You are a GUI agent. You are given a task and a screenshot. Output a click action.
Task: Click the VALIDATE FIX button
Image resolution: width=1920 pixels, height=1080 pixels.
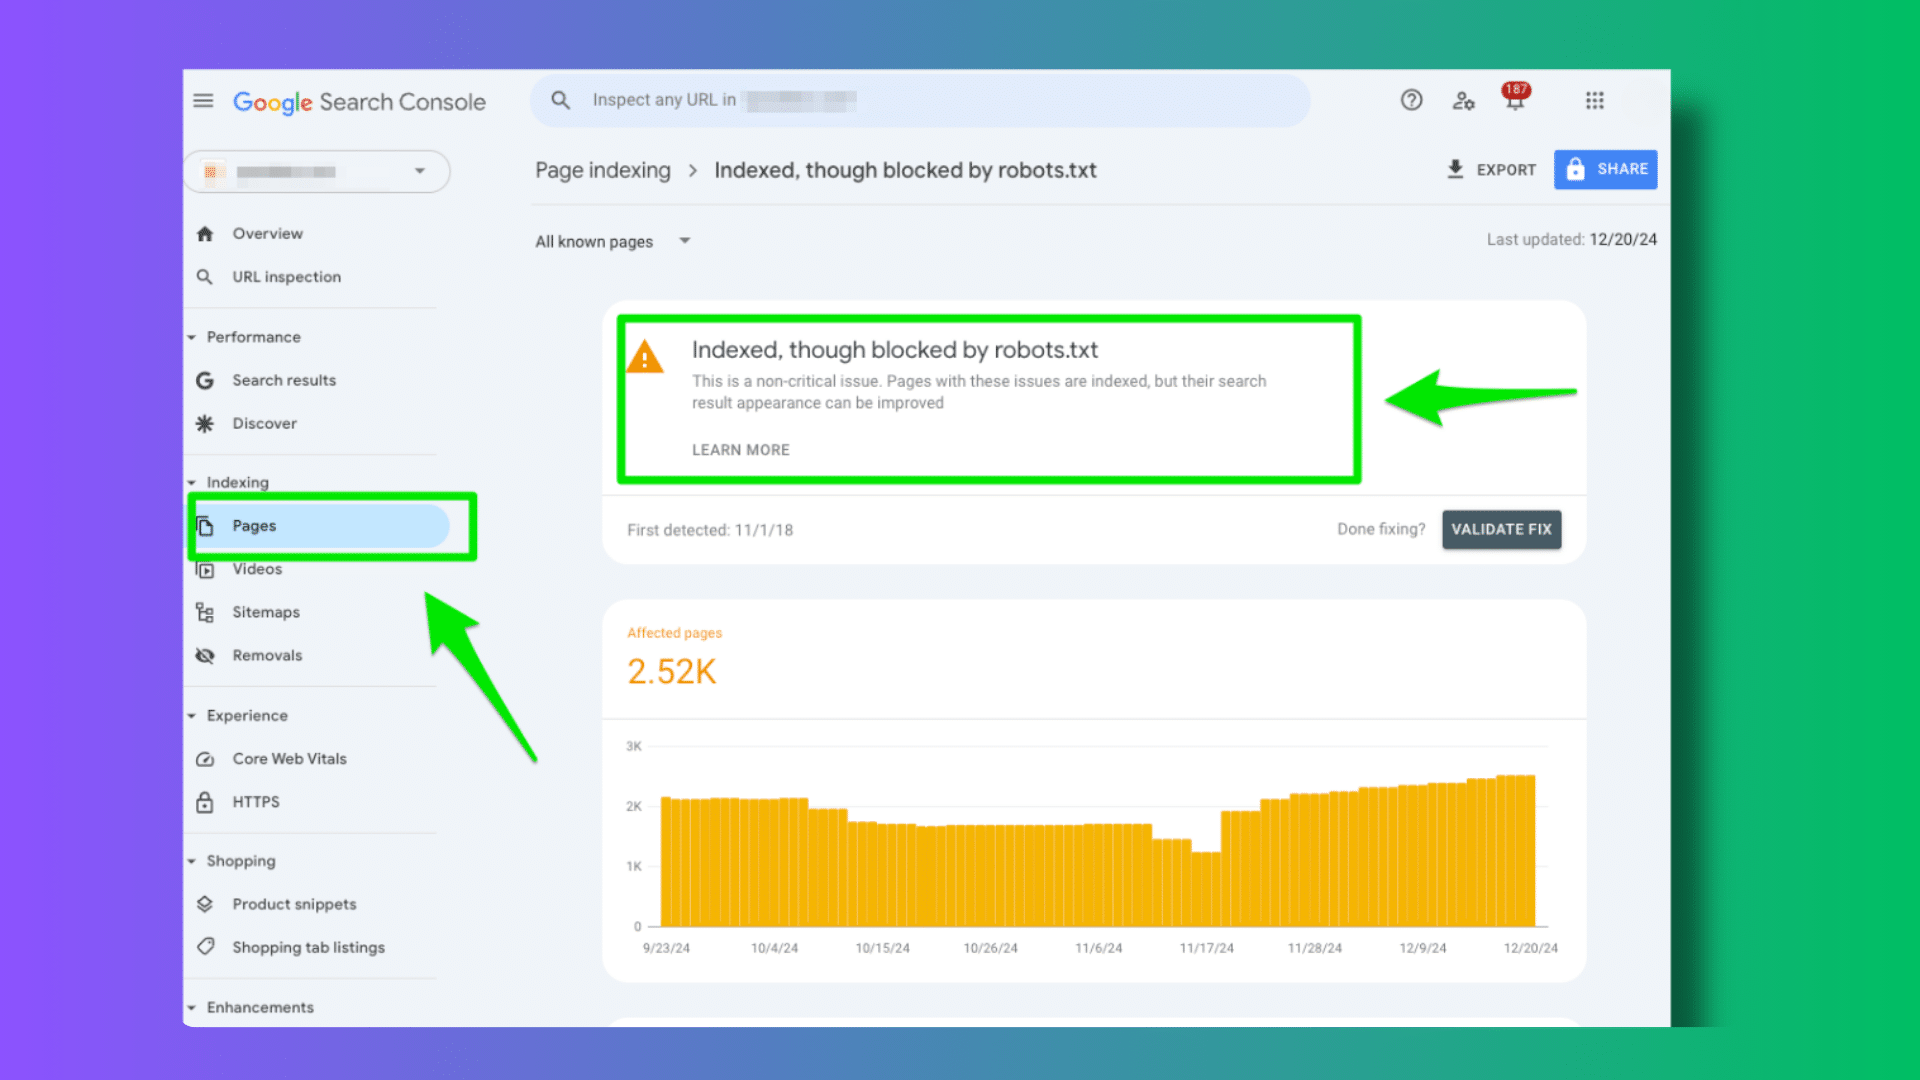[x=1501, y=529]
